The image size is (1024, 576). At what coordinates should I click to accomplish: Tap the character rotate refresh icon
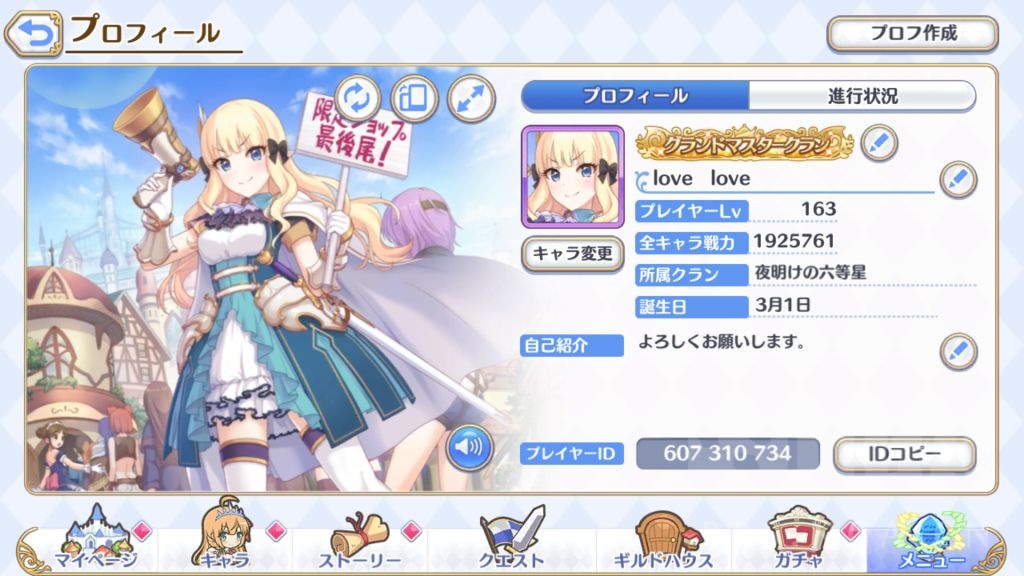(x=357, y=99)
